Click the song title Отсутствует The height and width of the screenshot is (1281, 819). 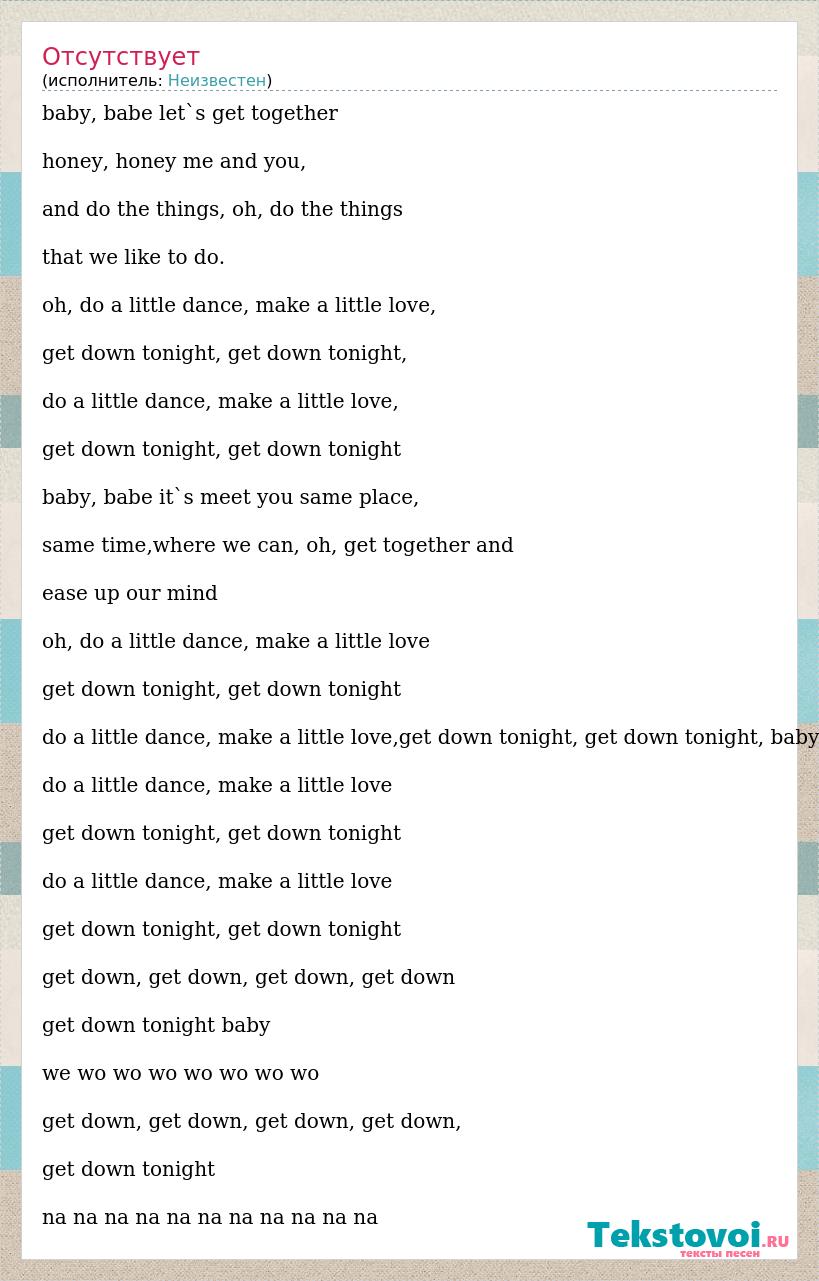pyautogui.click(x=121, y=57)
